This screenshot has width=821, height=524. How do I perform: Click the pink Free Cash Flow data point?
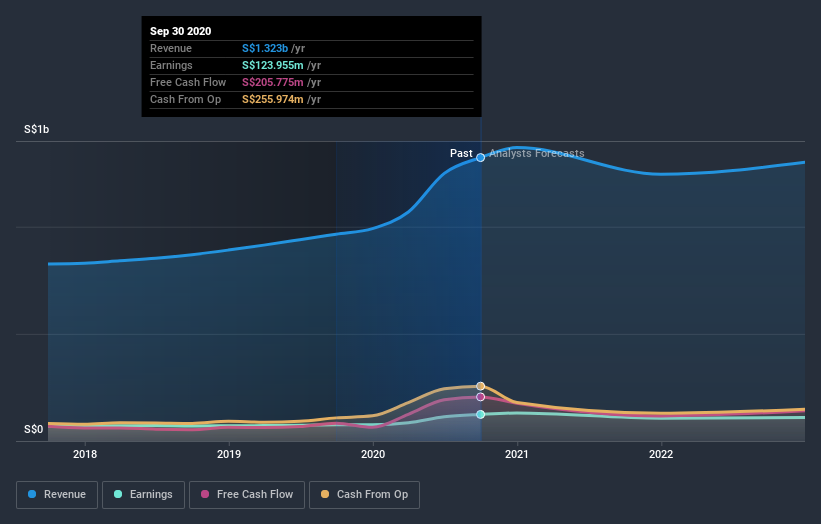coord(480,397)
